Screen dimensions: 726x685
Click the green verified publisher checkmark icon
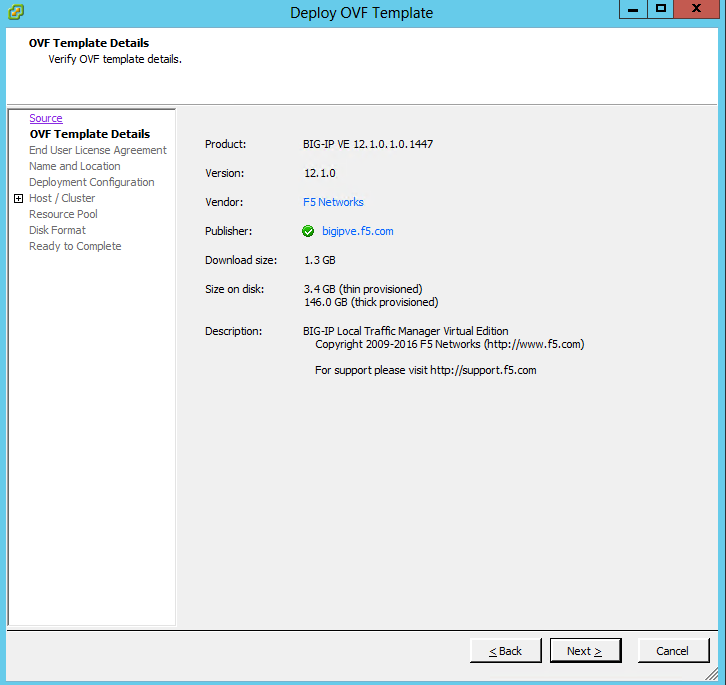[308, 231]
